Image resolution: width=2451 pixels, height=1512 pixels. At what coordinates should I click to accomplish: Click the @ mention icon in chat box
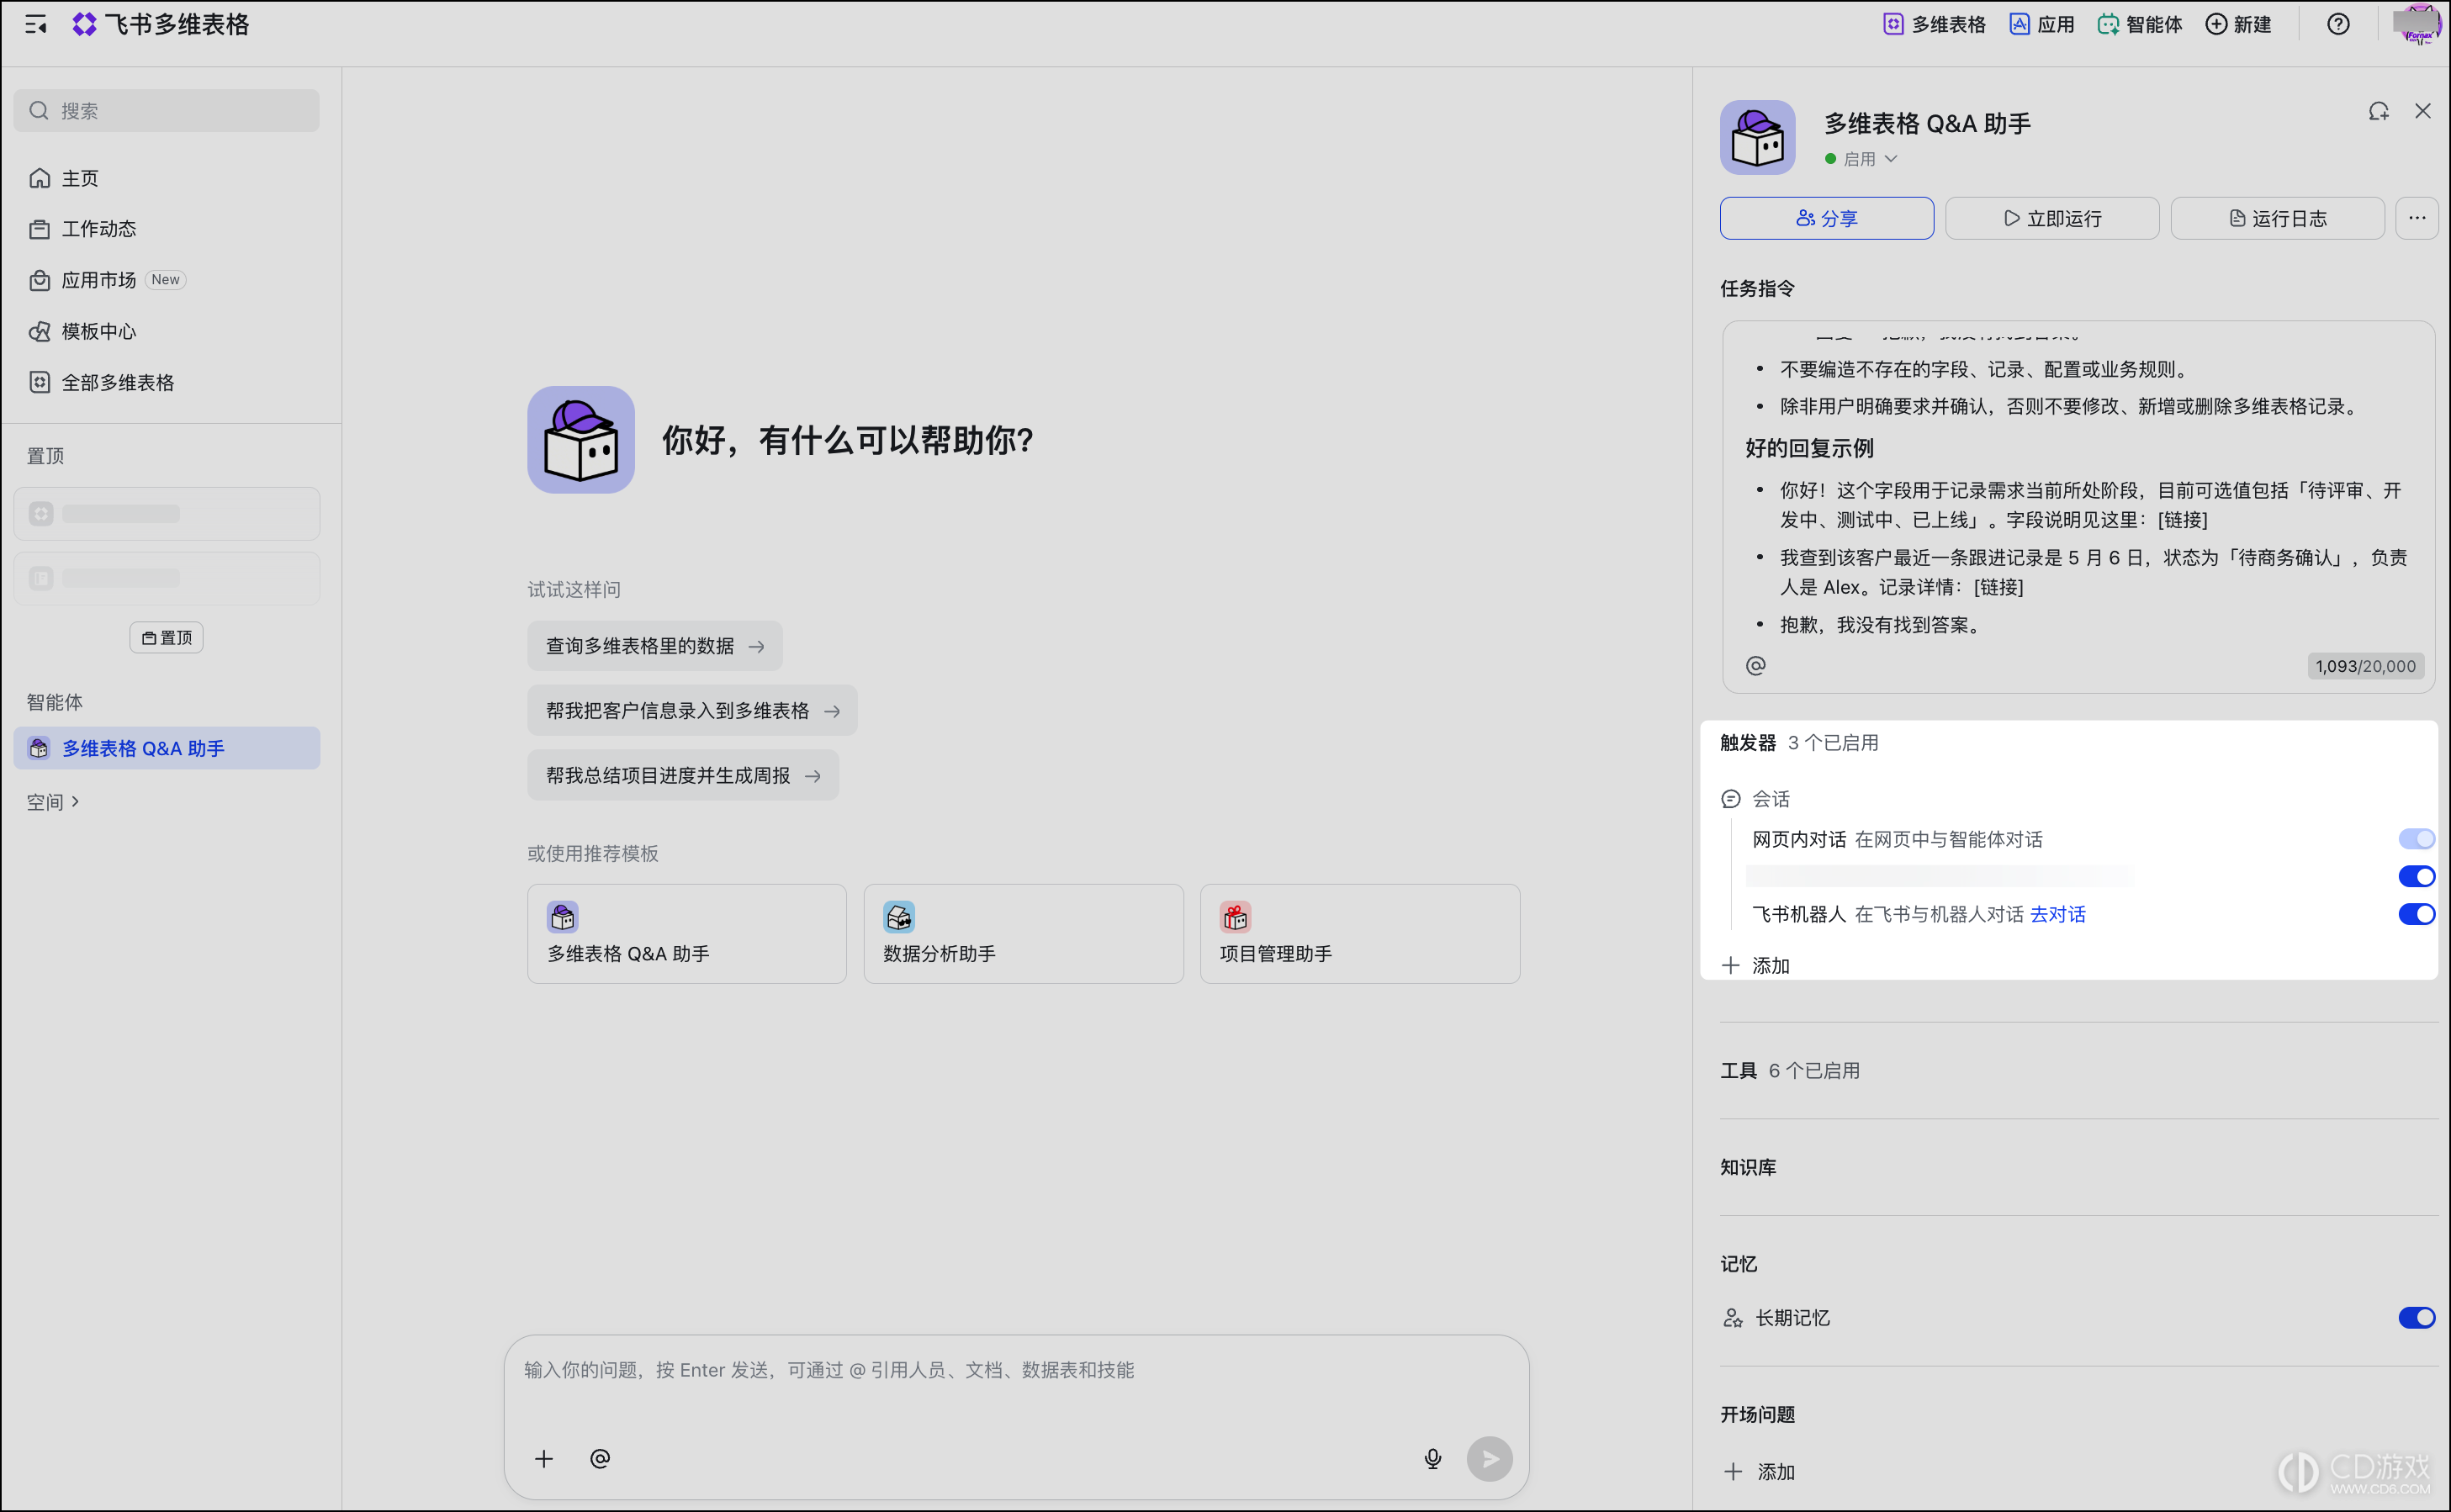[600, 1459]
